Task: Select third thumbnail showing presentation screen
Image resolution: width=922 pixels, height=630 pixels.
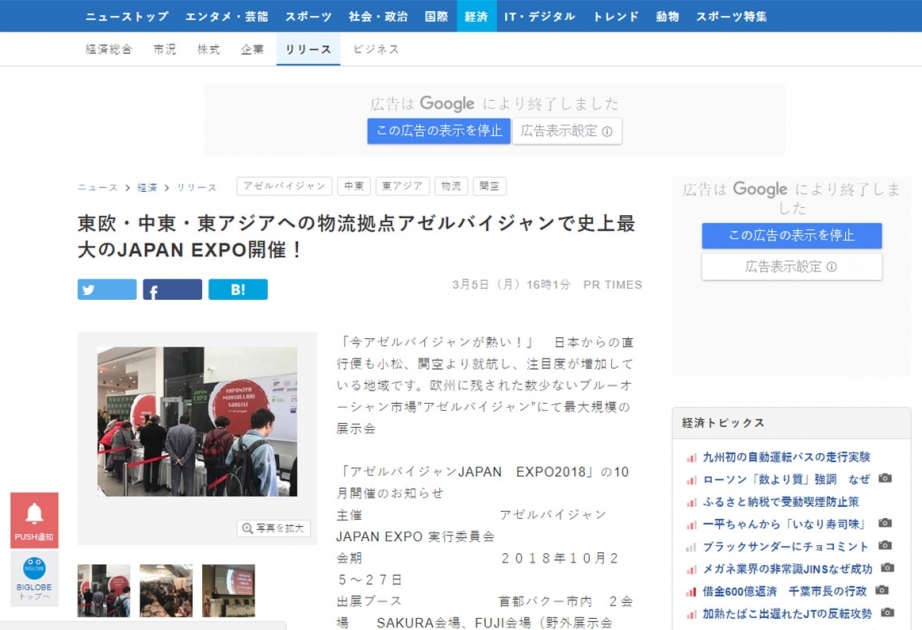Action: pyautogui.click(x=229, y=591)
